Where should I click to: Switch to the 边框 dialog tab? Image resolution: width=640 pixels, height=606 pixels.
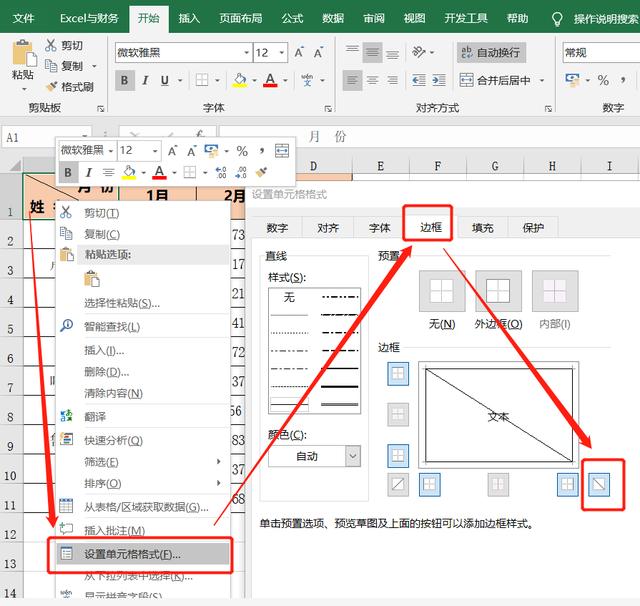click(x=431, y=227)
